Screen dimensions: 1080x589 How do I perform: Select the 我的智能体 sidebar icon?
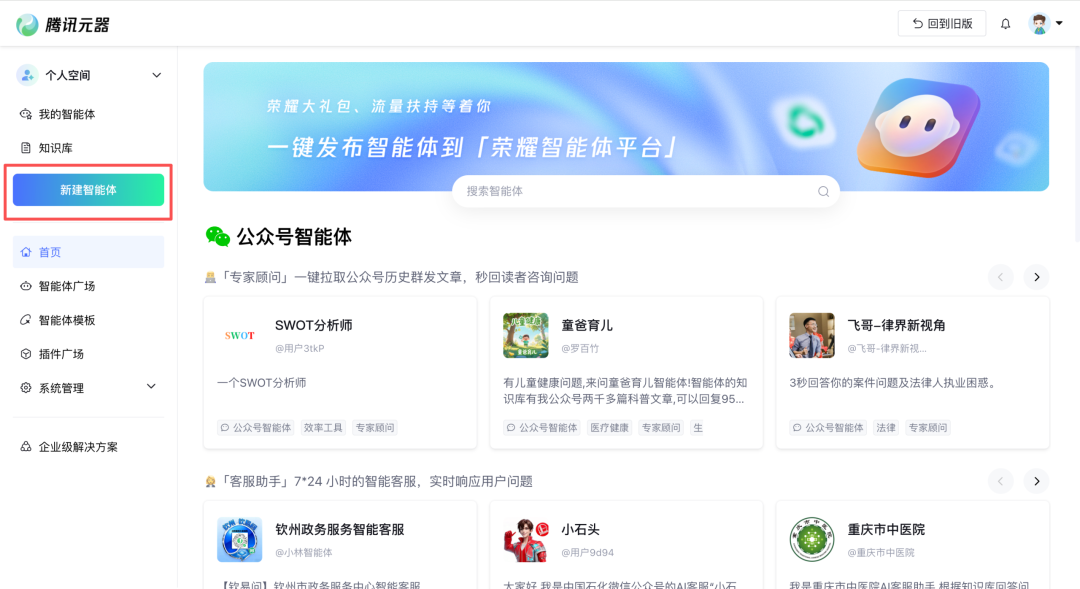coord(24,114)
